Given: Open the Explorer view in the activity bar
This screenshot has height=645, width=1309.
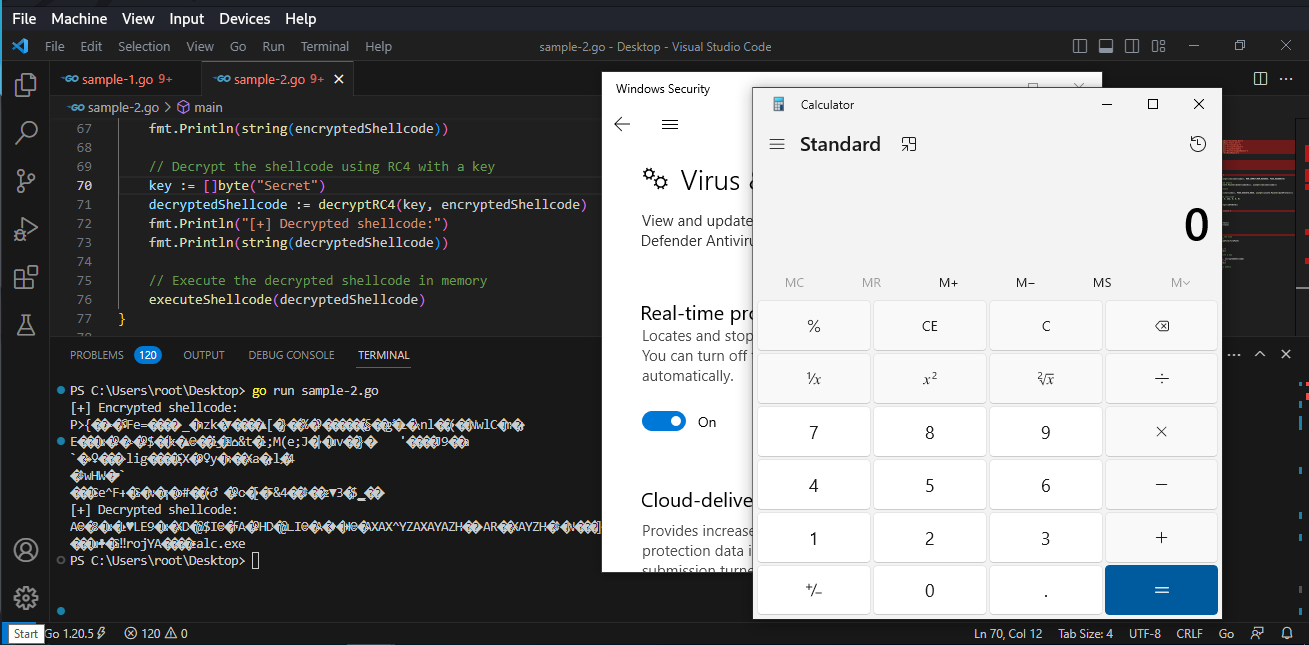Looking at the screenshot, I should (x=26, y=85).
